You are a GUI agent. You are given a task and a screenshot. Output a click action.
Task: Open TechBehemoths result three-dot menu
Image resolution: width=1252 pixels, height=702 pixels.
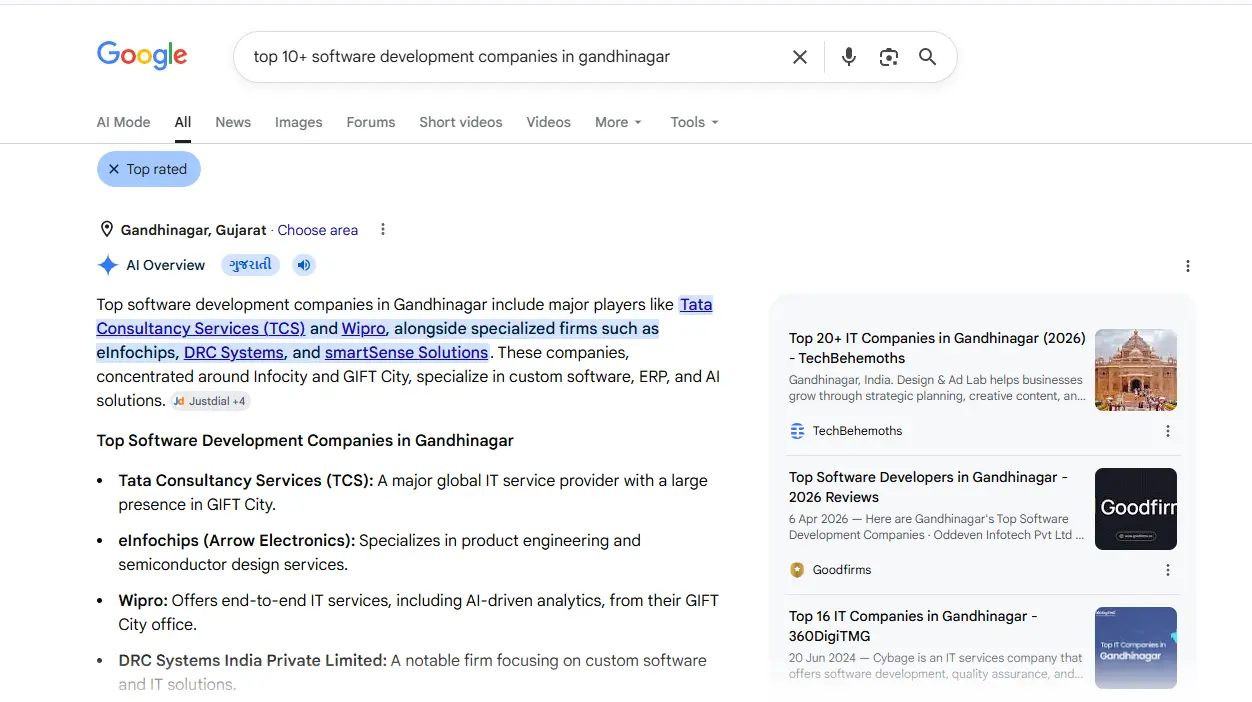tap(1168, 431)
